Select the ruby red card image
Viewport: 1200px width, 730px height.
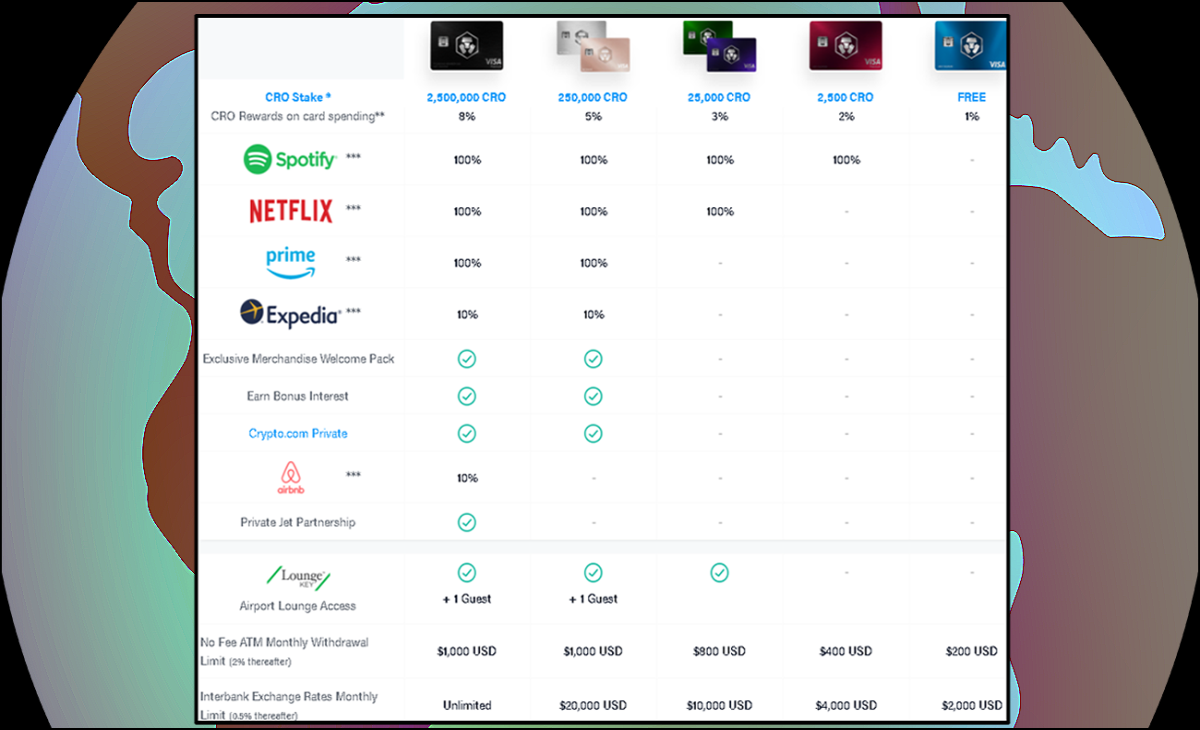coord(846,45)
